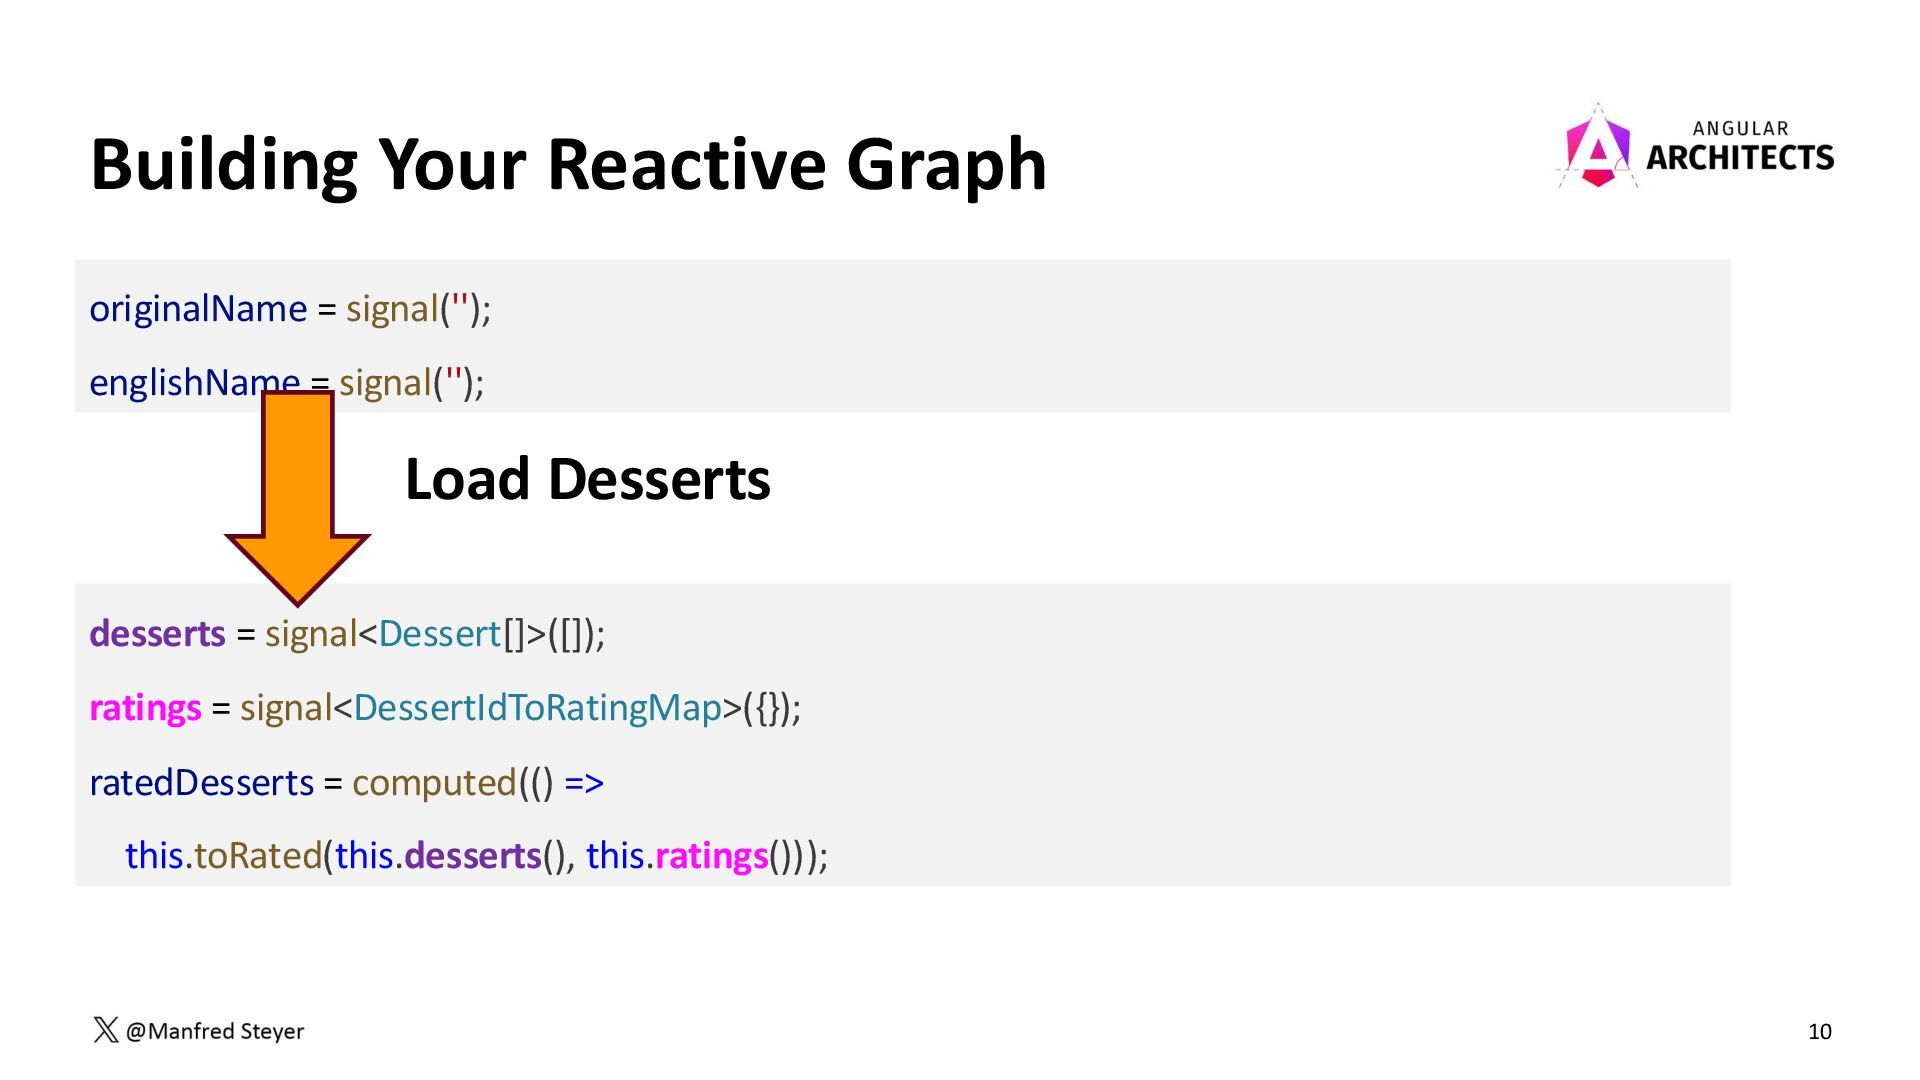The height and width of the screenshot is (1080, 1920).
Task: Click the Angular Architects shield logo
Action: tap(1597, 148)
